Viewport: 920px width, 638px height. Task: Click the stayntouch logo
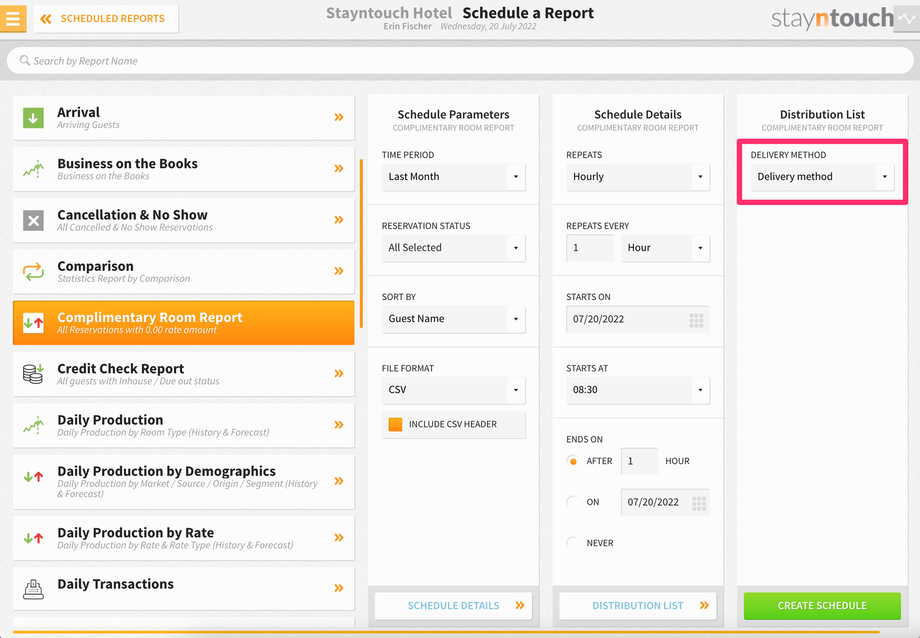pyautogui.click(x=832, y=19)
